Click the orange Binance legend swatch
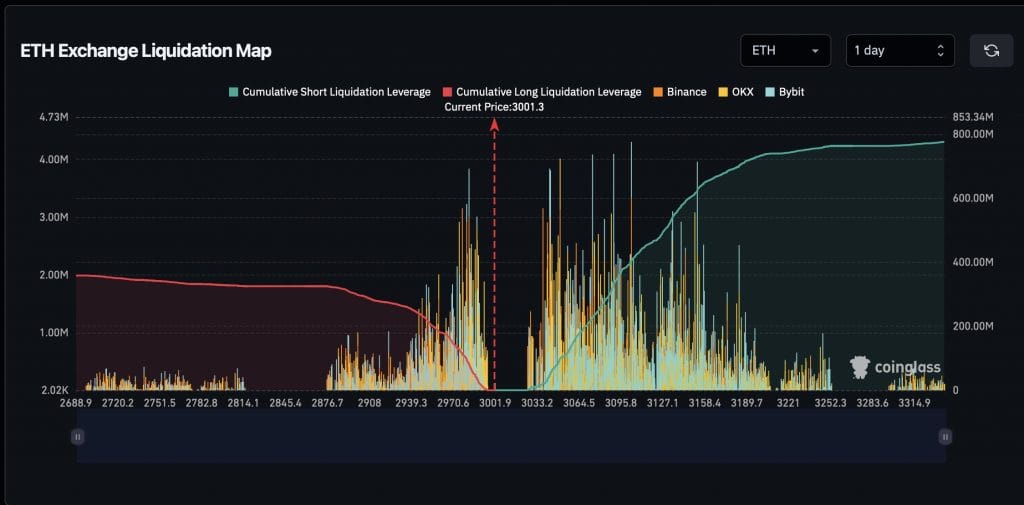The image size is (1024, 505). (x=658, y=92)
